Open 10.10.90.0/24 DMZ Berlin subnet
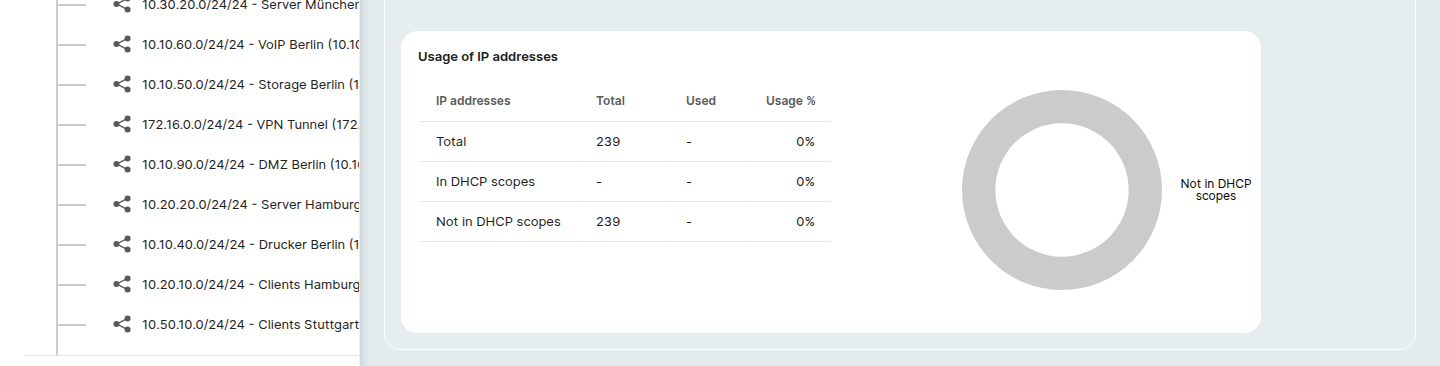 click(x=250, y=164)
